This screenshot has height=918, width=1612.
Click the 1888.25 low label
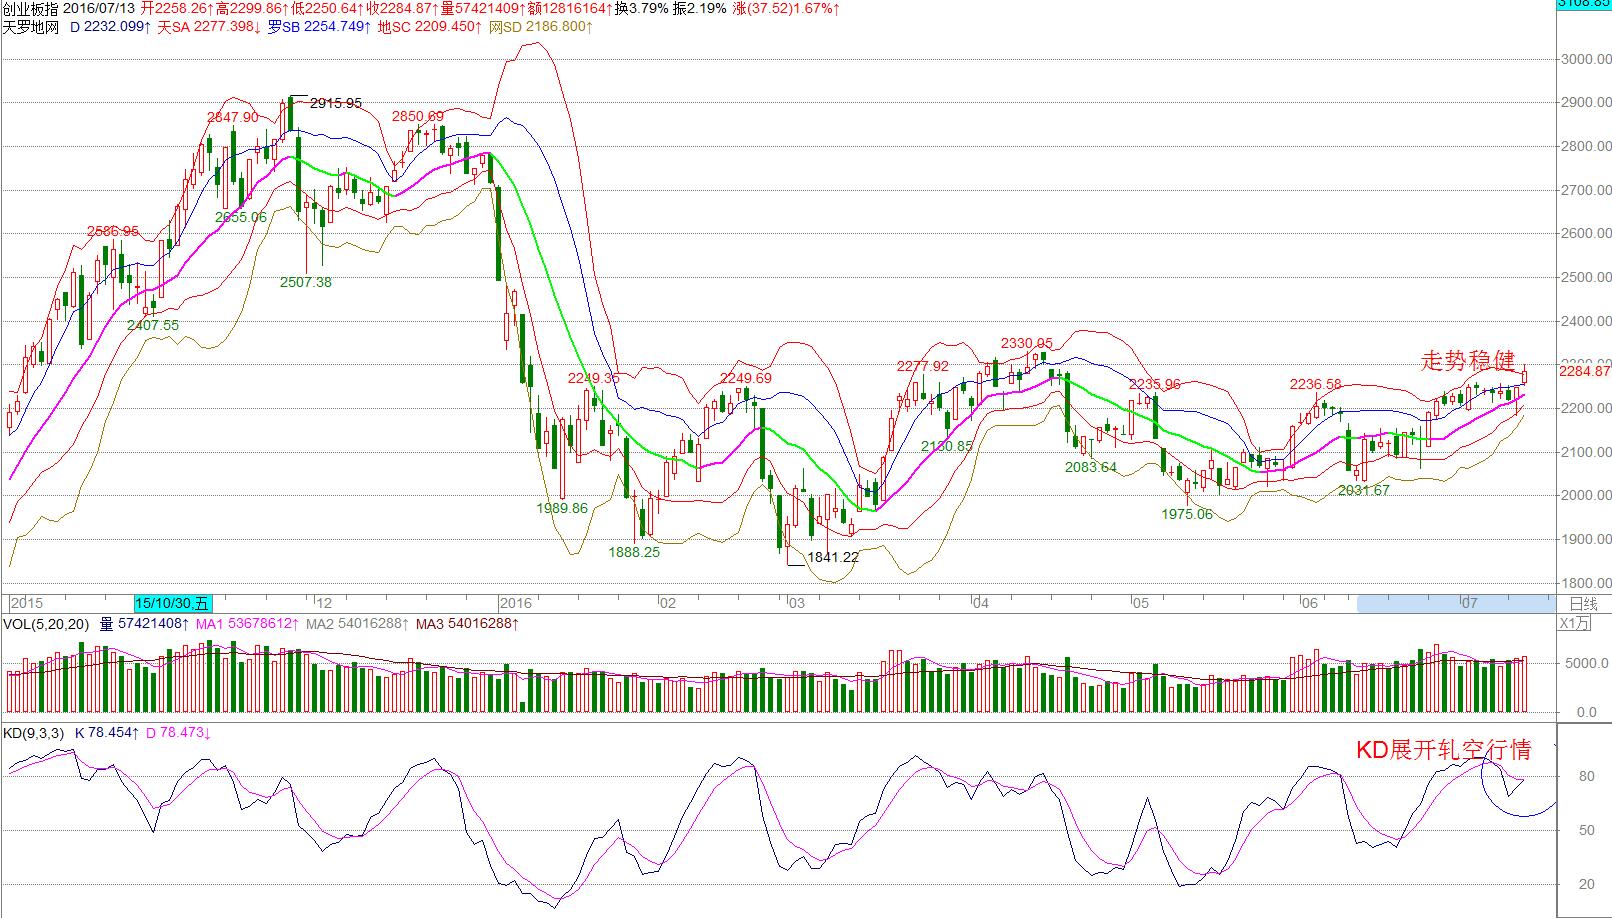[634, 551]
